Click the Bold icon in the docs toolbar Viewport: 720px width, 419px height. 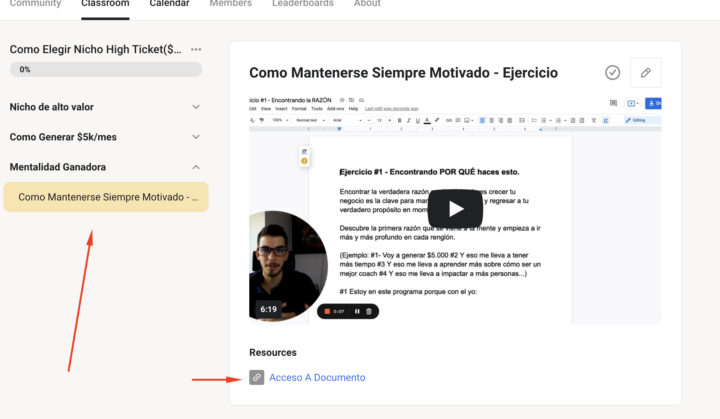click(399, 120)
